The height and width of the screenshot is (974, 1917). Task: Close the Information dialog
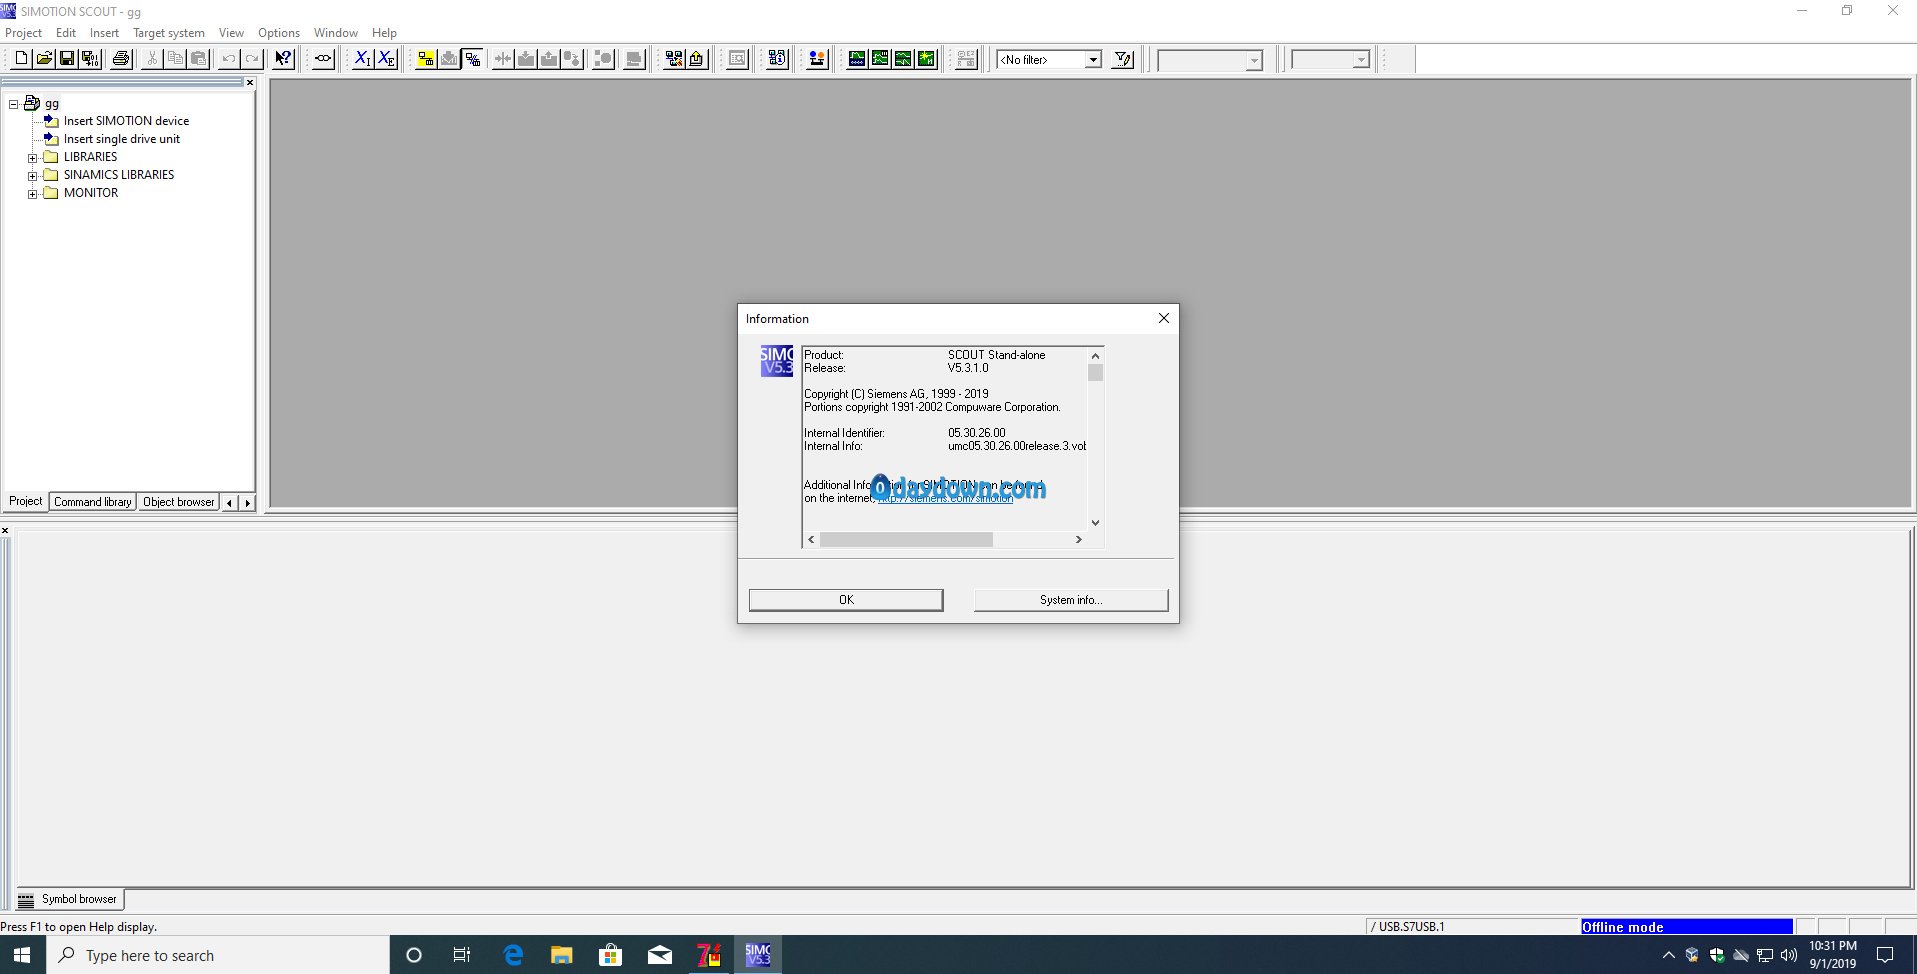click(x=1163, y=318)
